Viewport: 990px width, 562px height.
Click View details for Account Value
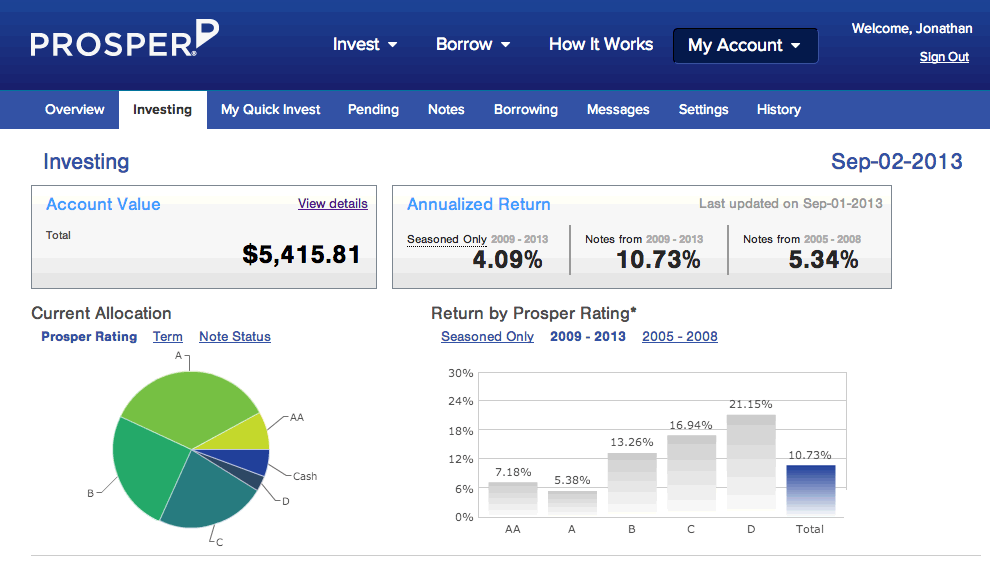pyautogui.click(x=333, y=203)
